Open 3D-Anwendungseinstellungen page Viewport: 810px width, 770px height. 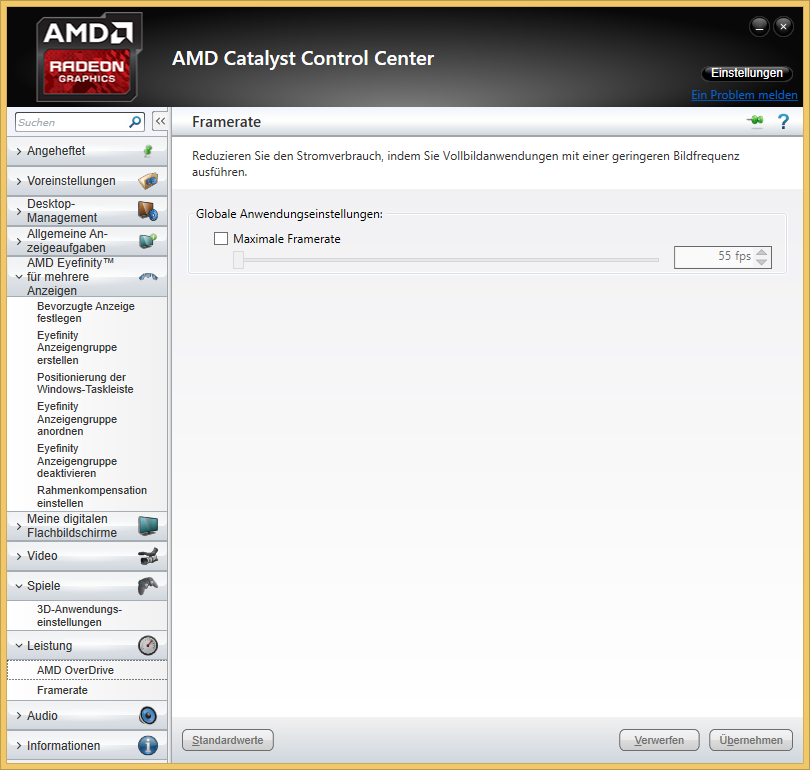(80, 616)
